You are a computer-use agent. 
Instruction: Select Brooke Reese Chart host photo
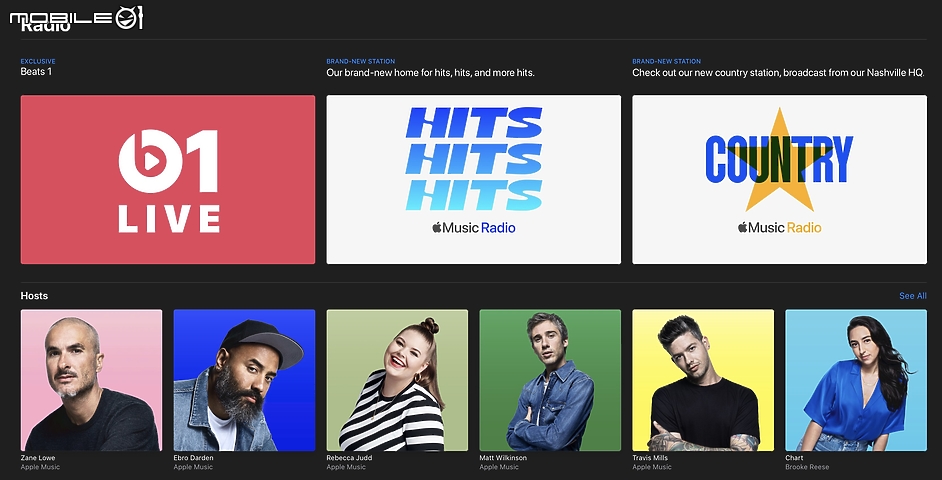856,380
